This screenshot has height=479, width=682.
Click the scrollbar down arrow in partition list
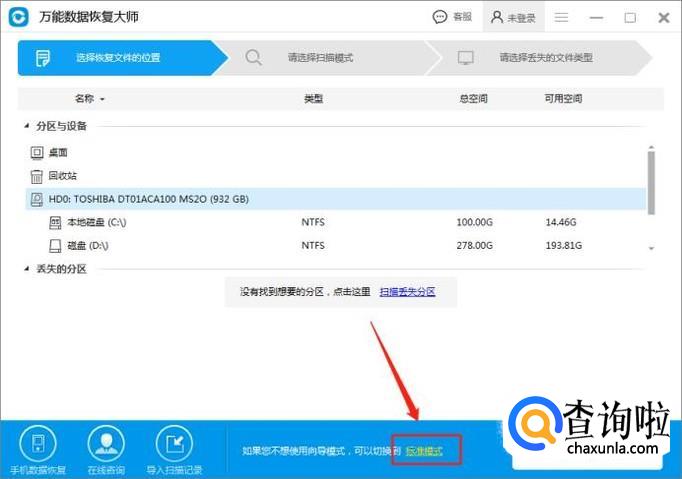click(x=651, y=248)
